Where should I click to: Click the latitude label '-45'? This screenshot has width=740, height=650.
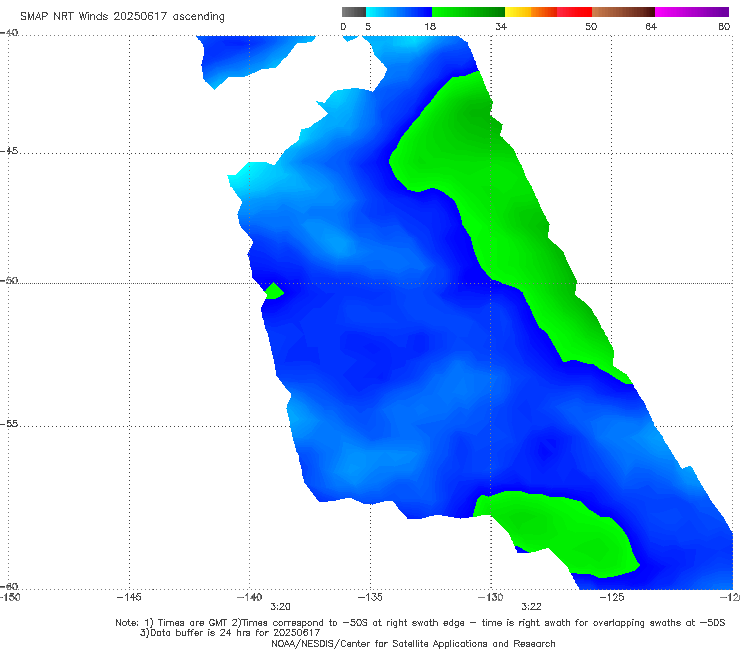(x=9, y=151)
